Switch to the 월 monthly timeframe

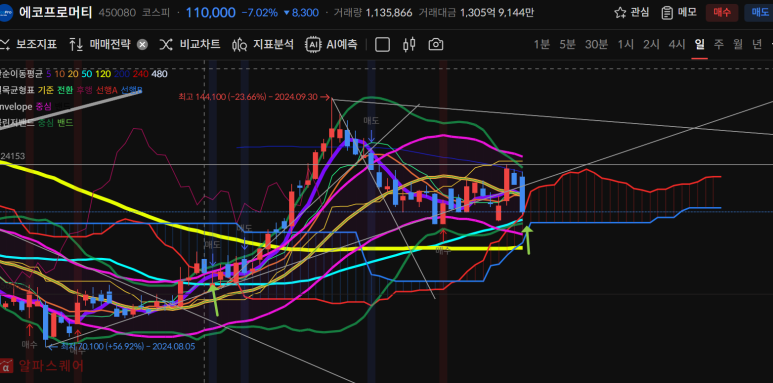(x=738, y=44)
